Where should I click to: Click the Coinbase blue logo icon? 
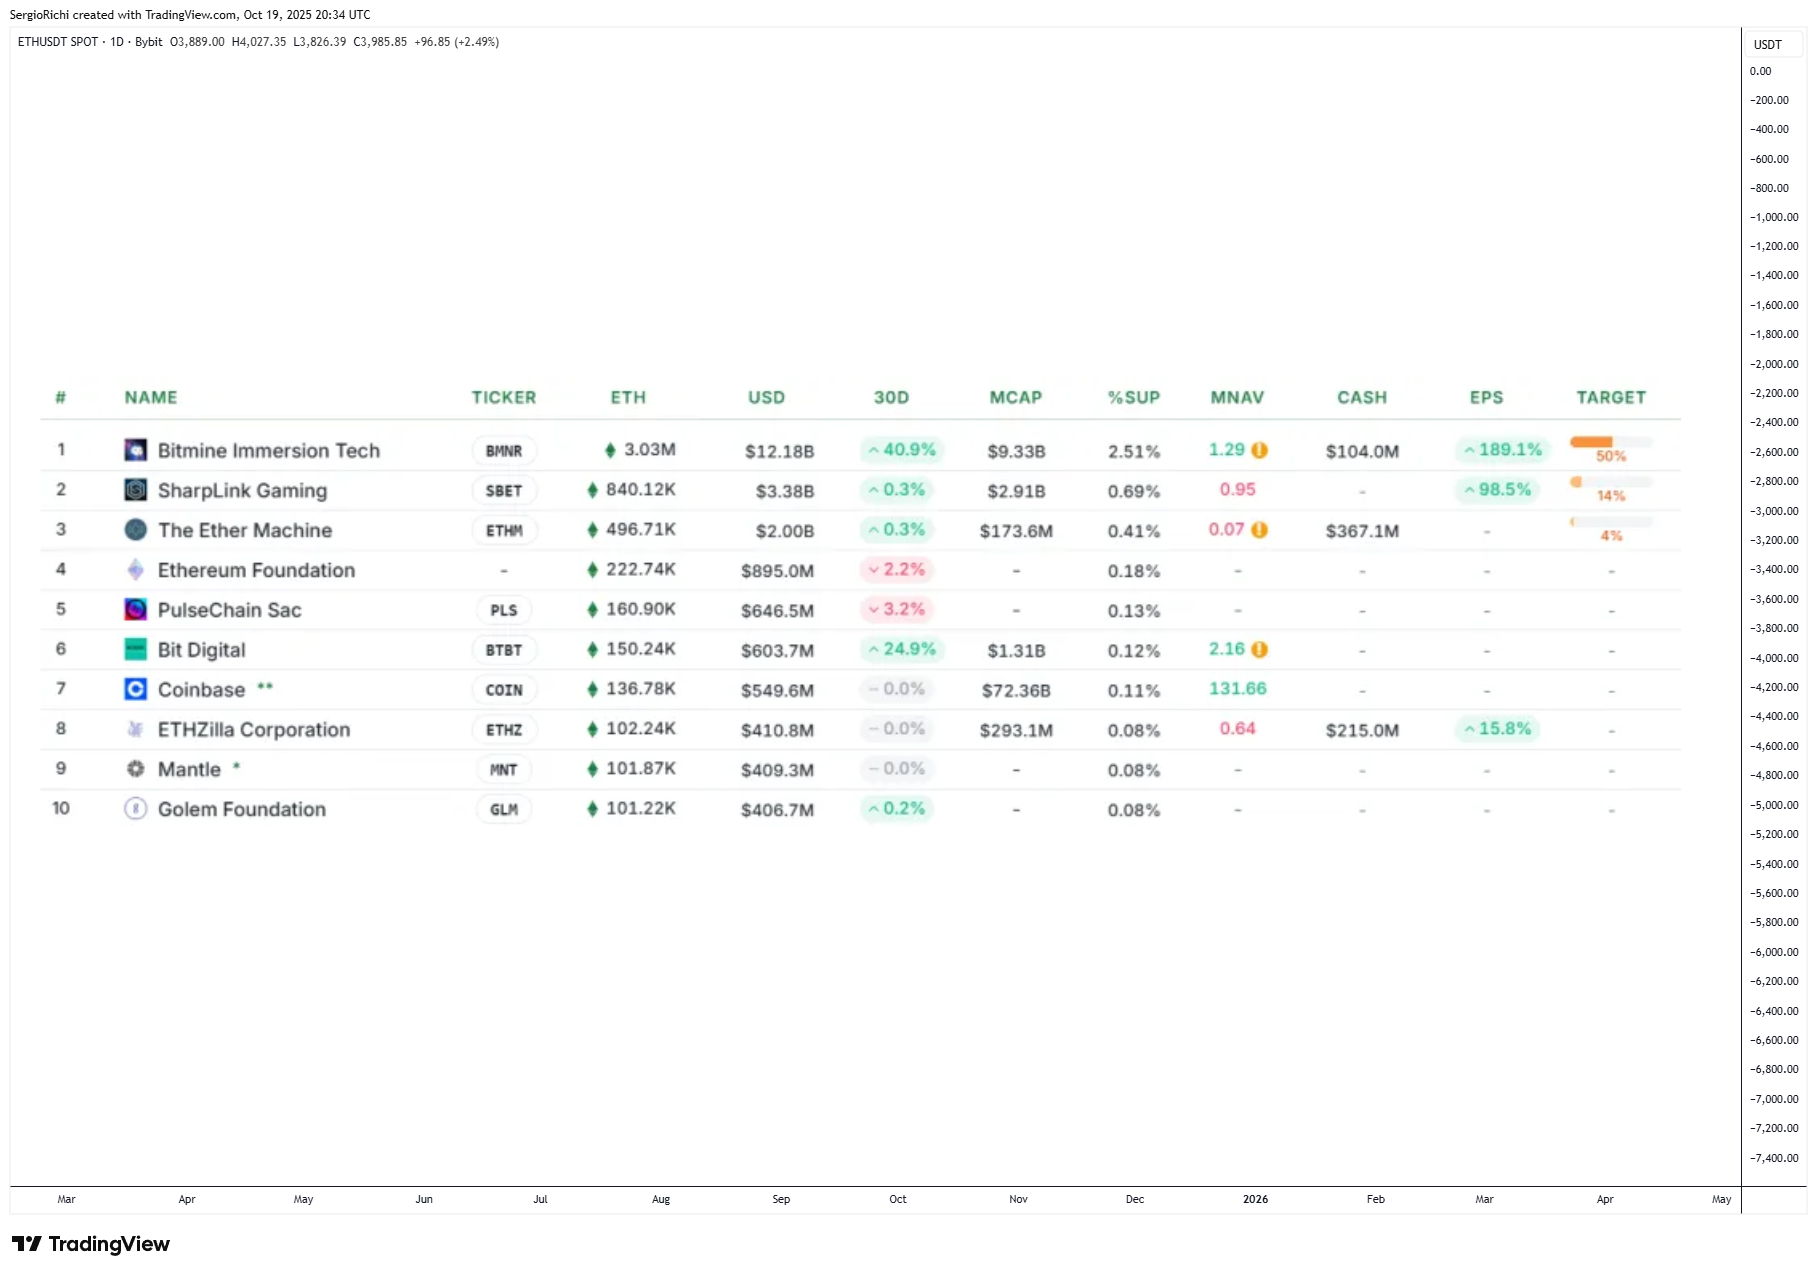pos(135,689)
